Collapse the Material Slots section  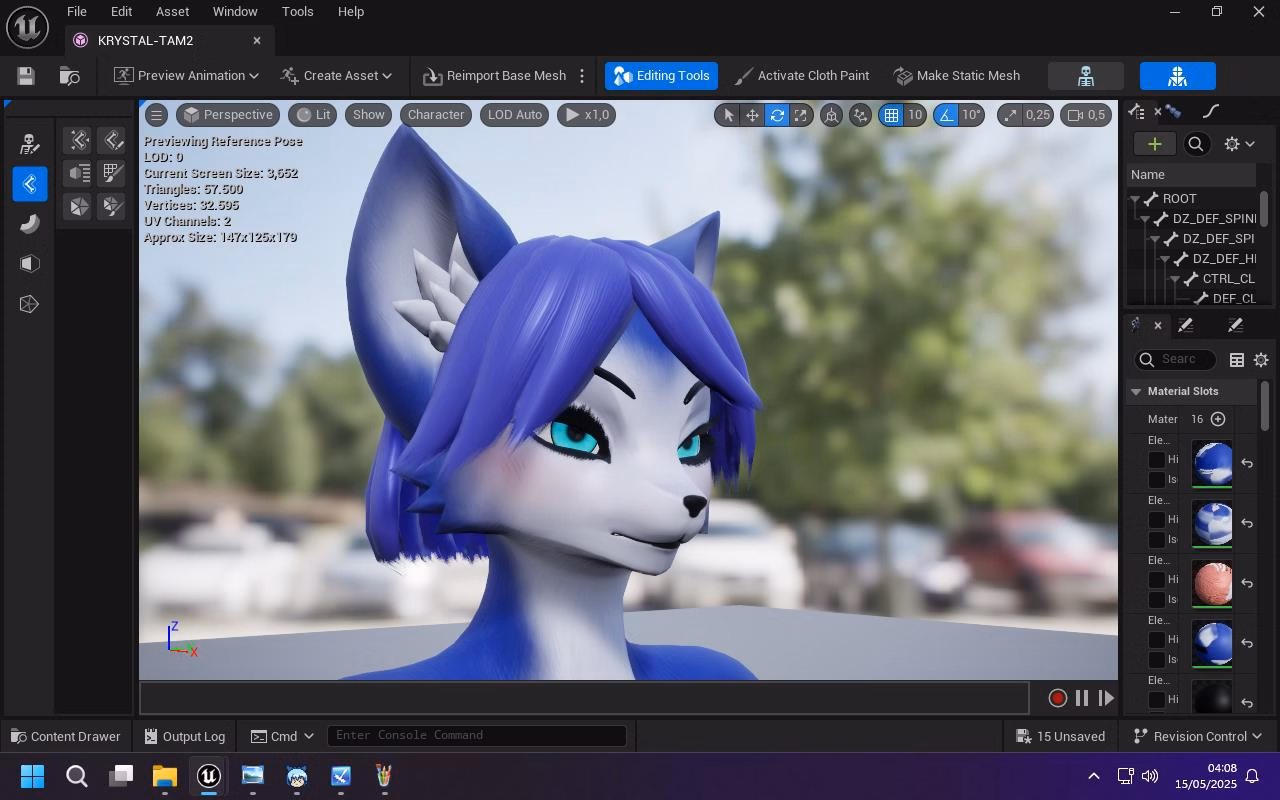click(x=1136, y=392)
